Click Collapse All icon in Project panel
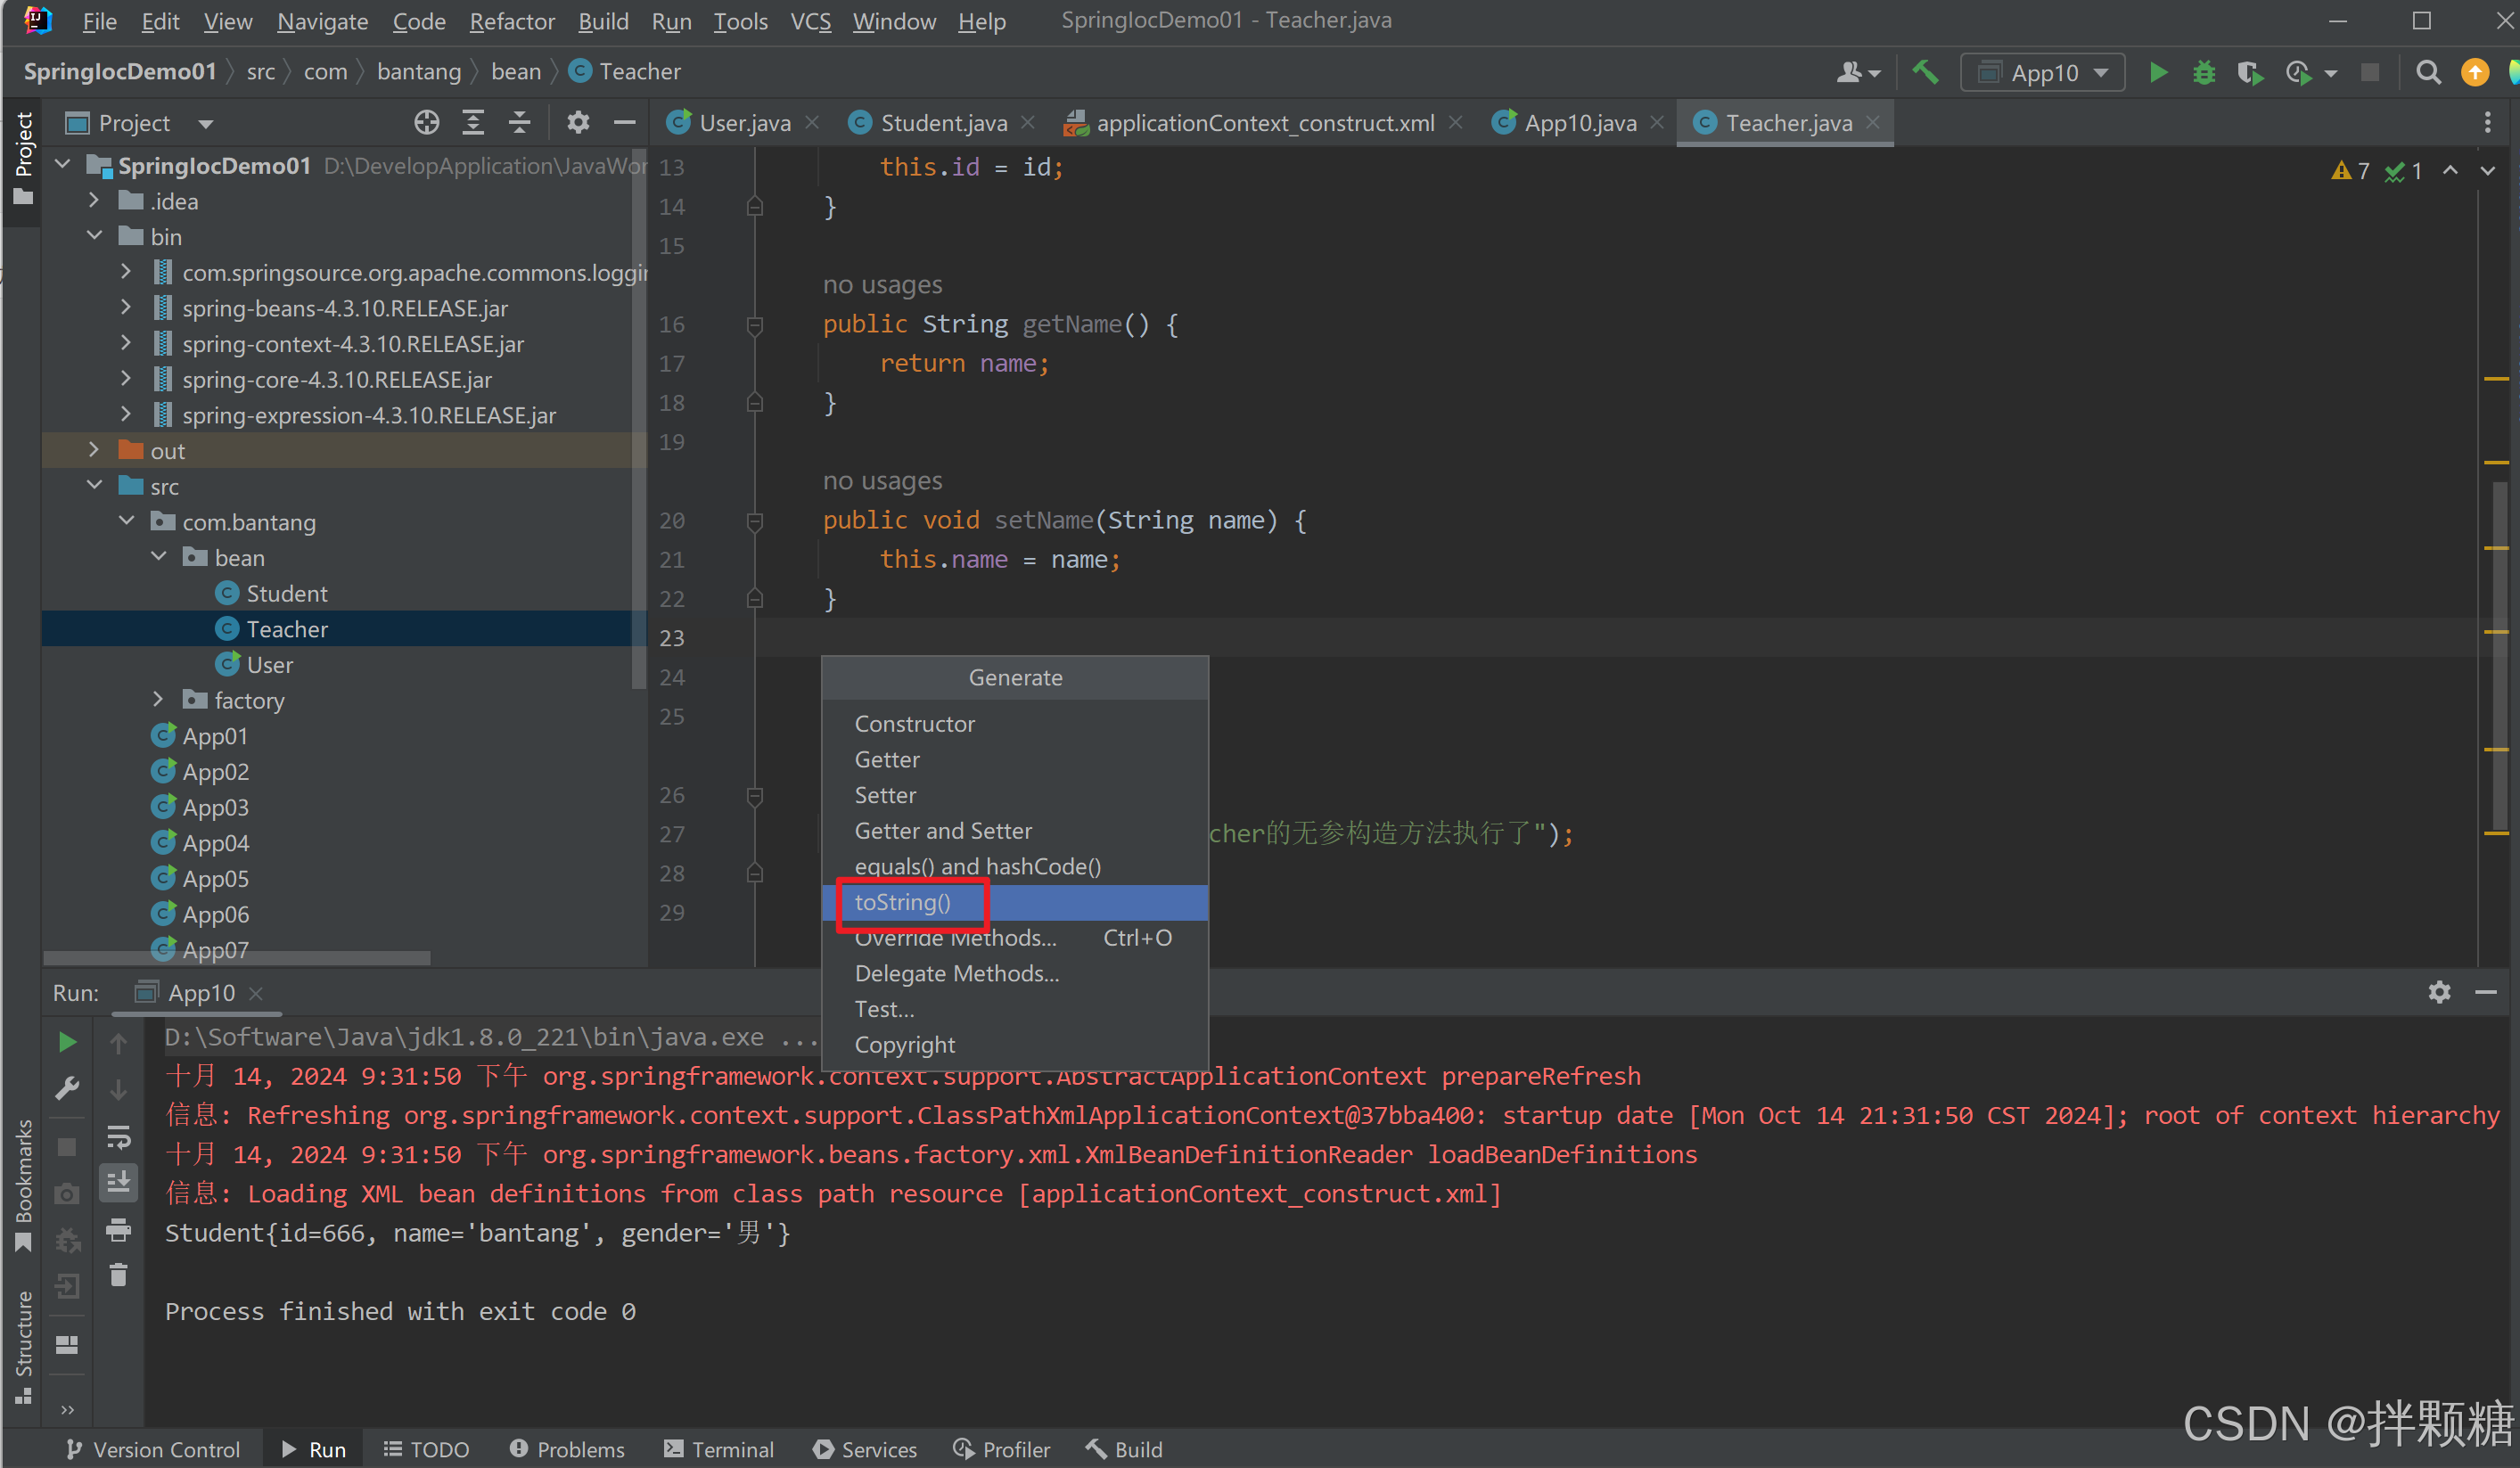Image resolution: width=2520 pixels, height=1468 pixels. (519, 123)
